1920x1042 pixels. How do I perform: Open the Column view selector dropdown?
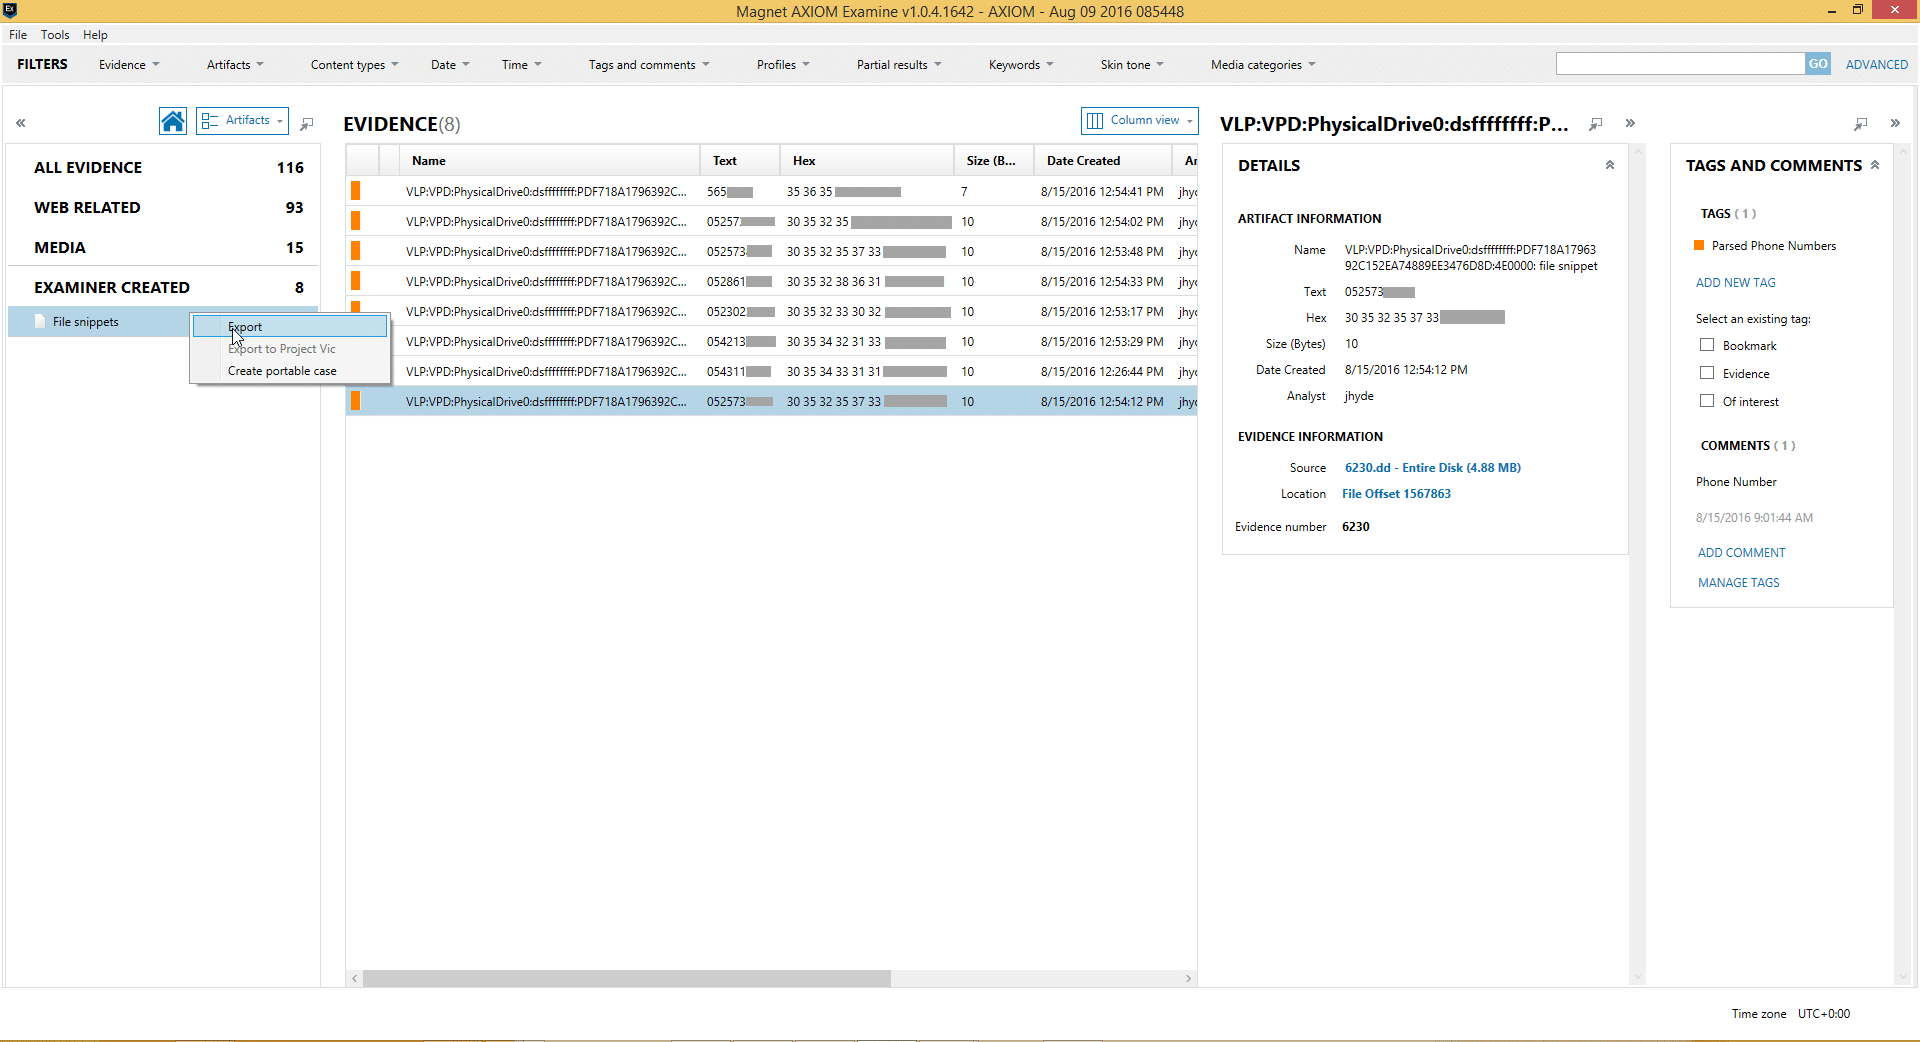coord(1140,120)
